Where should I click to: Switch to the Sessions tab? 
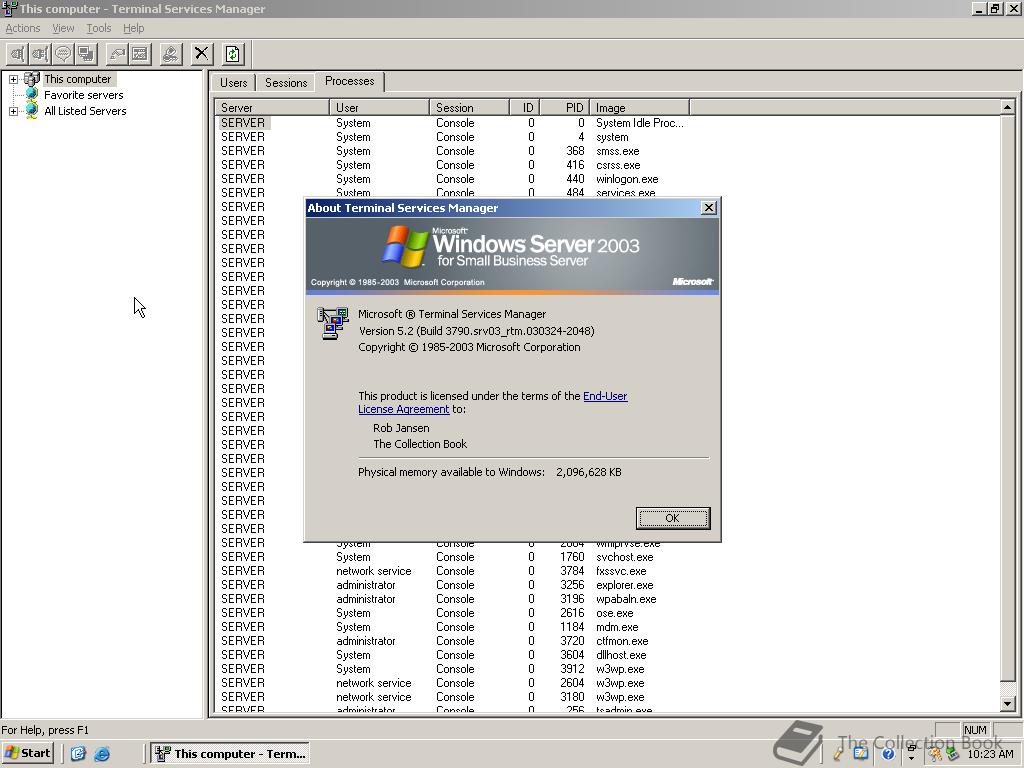(286, 83)
